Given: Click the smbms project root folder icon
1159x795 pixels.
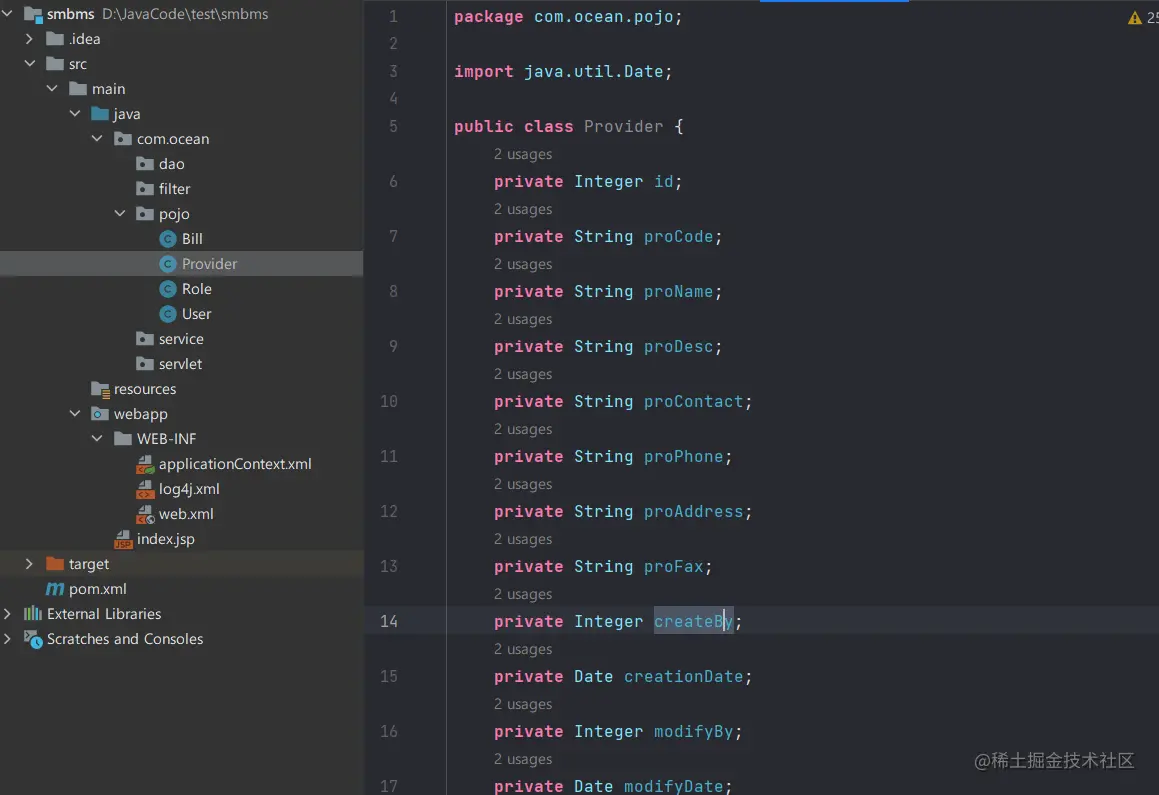Looking at the screenshot, I should coord(33,14).
